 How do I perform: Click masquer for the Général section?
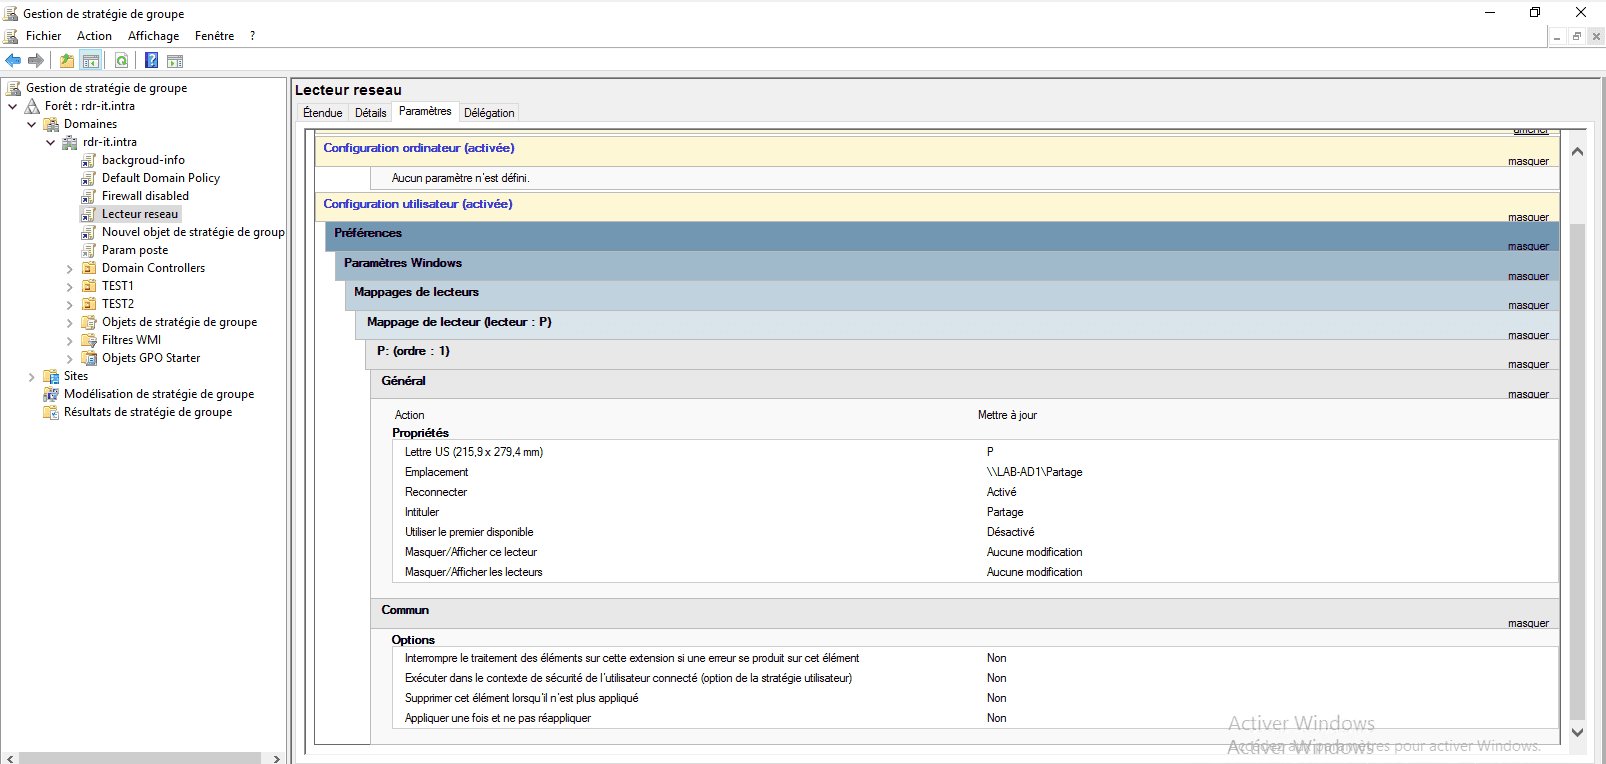click(1528, 394)
